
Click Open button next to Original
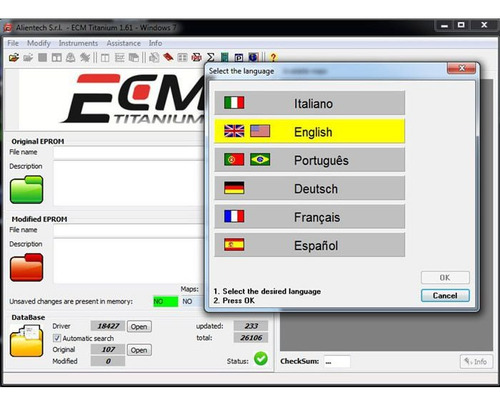[139, 350]
